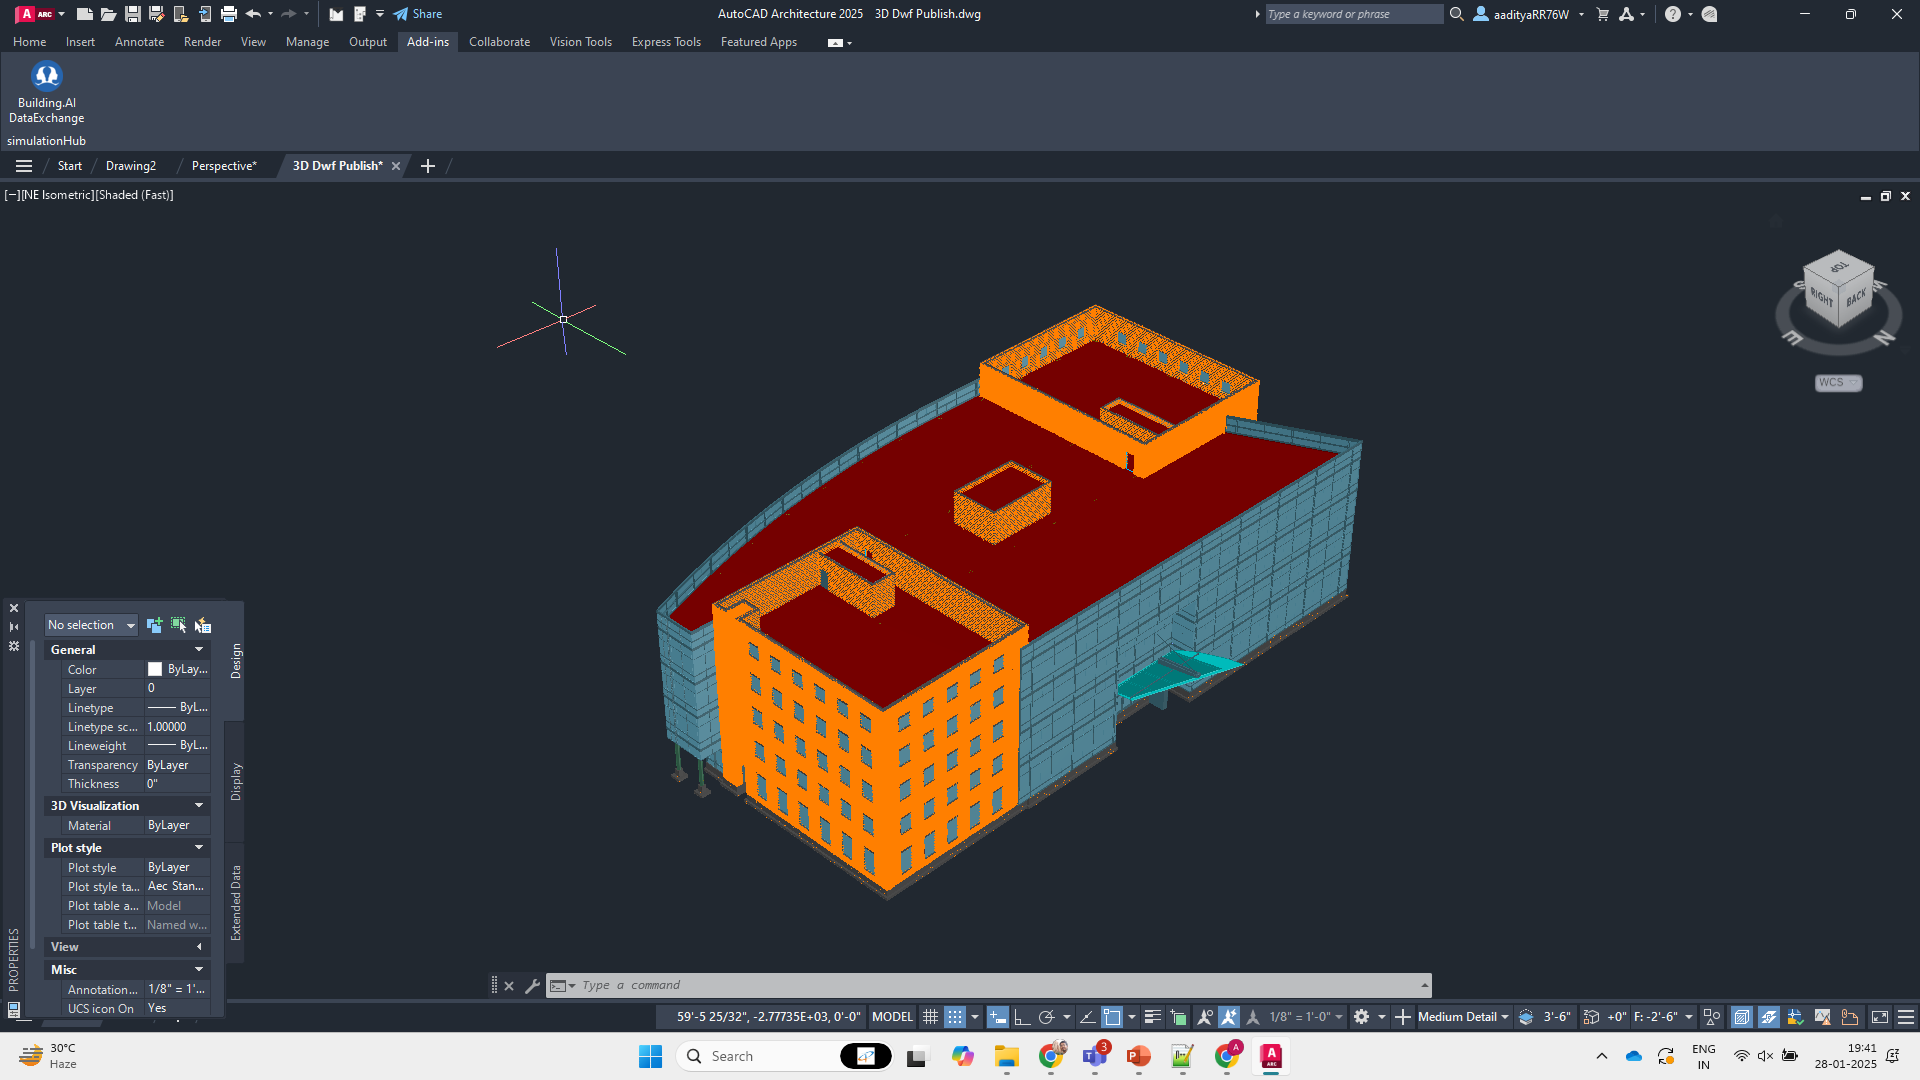Toggle the drawing grid display in status bar
The width and height of the screenshot is (1920, 1080).
pos(930,1017)
